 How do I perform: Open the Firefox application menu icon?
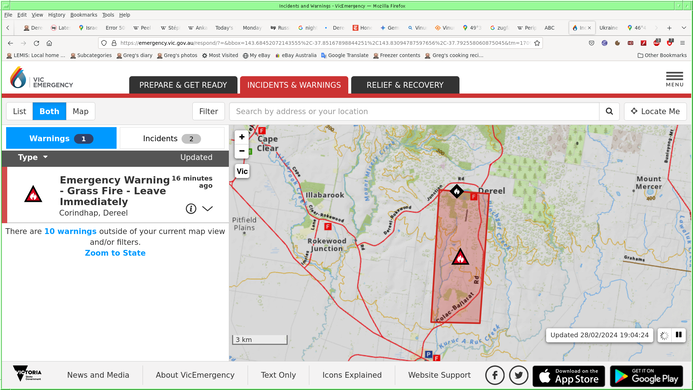683,43
